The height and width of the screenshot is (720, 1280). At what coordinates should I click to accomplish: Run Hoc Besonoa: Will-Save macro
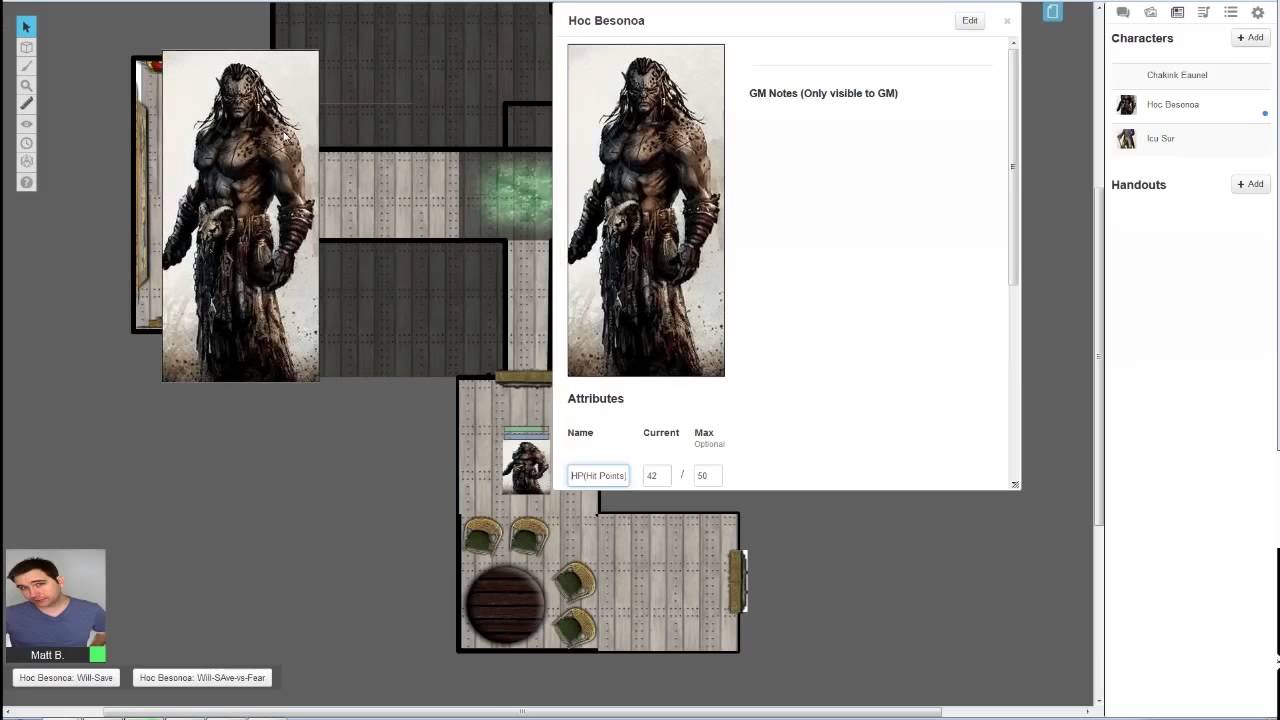66,678
